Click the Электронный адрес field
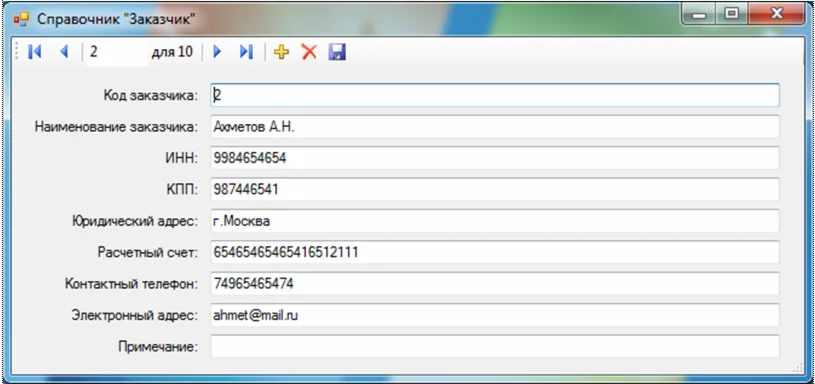 coord(495,315)
